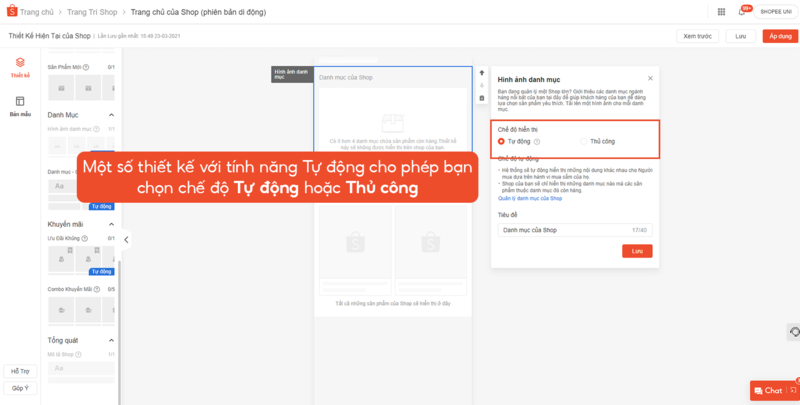Open the notifications bell
Screen dimensions: 800x405
coord(742,11)
